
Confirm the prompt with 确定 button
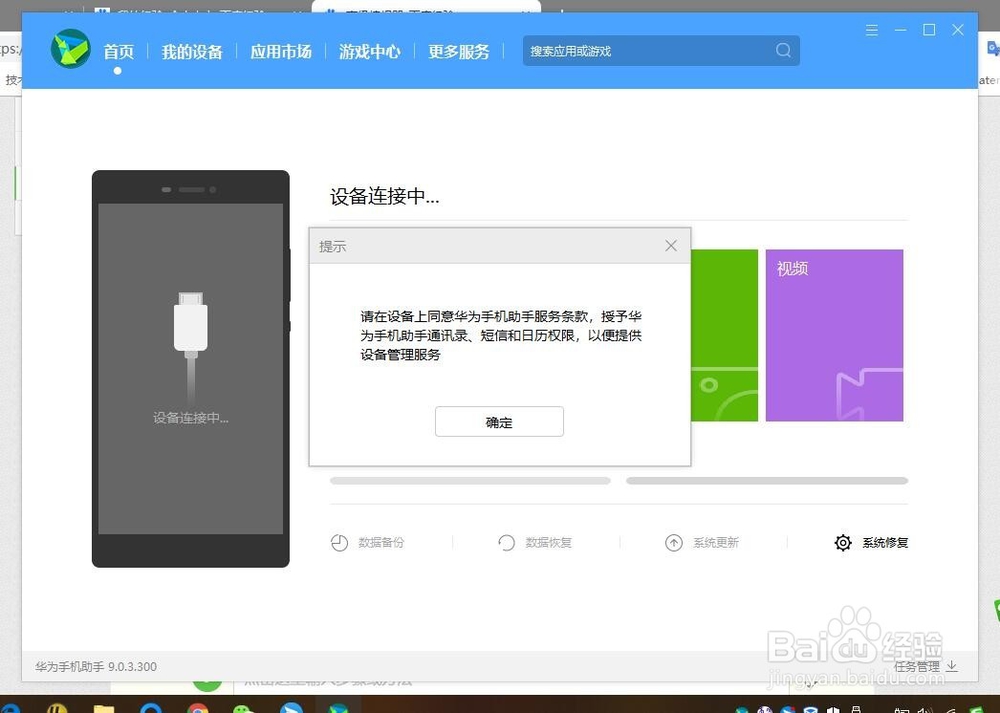tap(499, 422)
